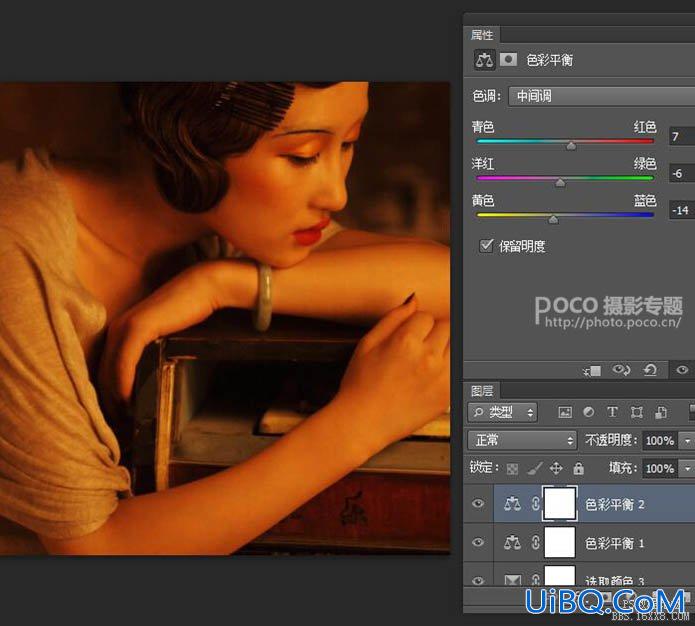Click the 色彩平衡 2 balance scale icon
Viewport: 695px width, 626px height.
coord(512,503)
